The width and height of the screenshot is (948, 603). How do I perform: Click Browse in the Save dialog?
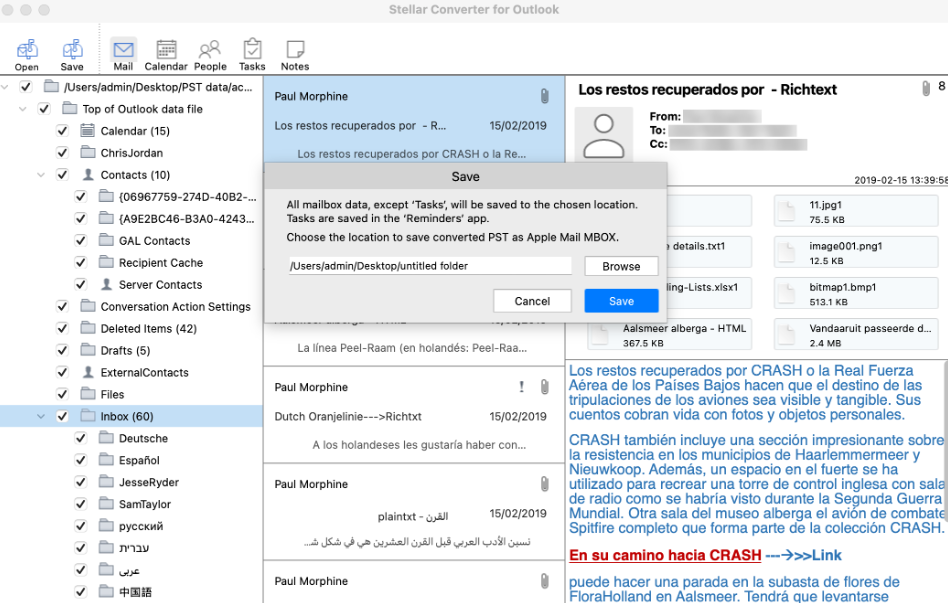pyautogui.click(x=621, y=266)
